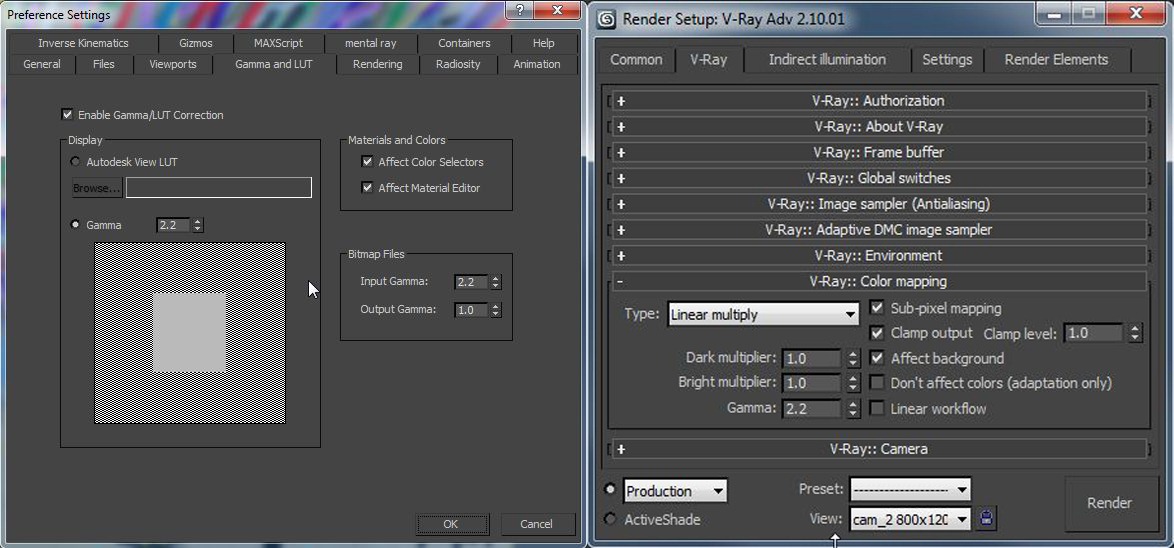Expand the V-Ray:: Global switches rollout

tap(879, 178)
